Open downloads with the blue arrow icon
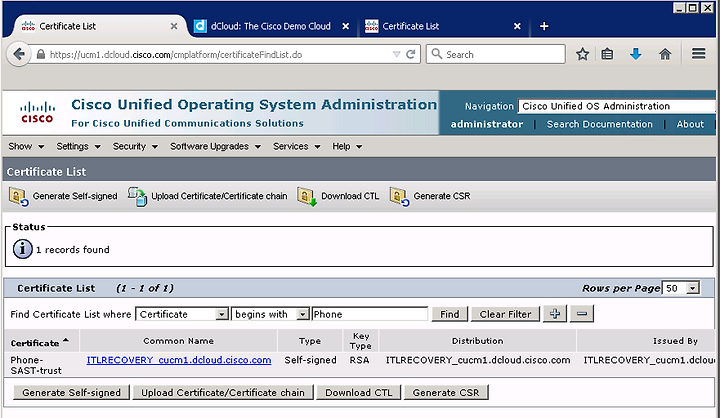This screenshot has width=720, height=418. coord(636,54)
